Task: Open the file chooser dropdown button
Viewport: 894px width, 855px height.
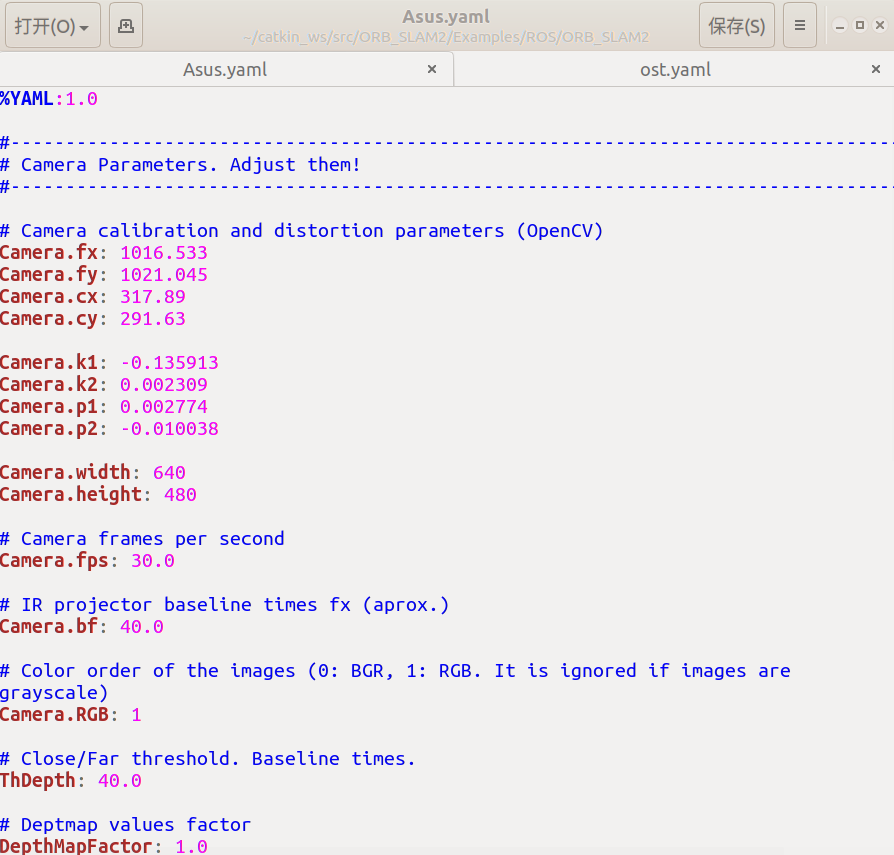Action: pos(52,25)
